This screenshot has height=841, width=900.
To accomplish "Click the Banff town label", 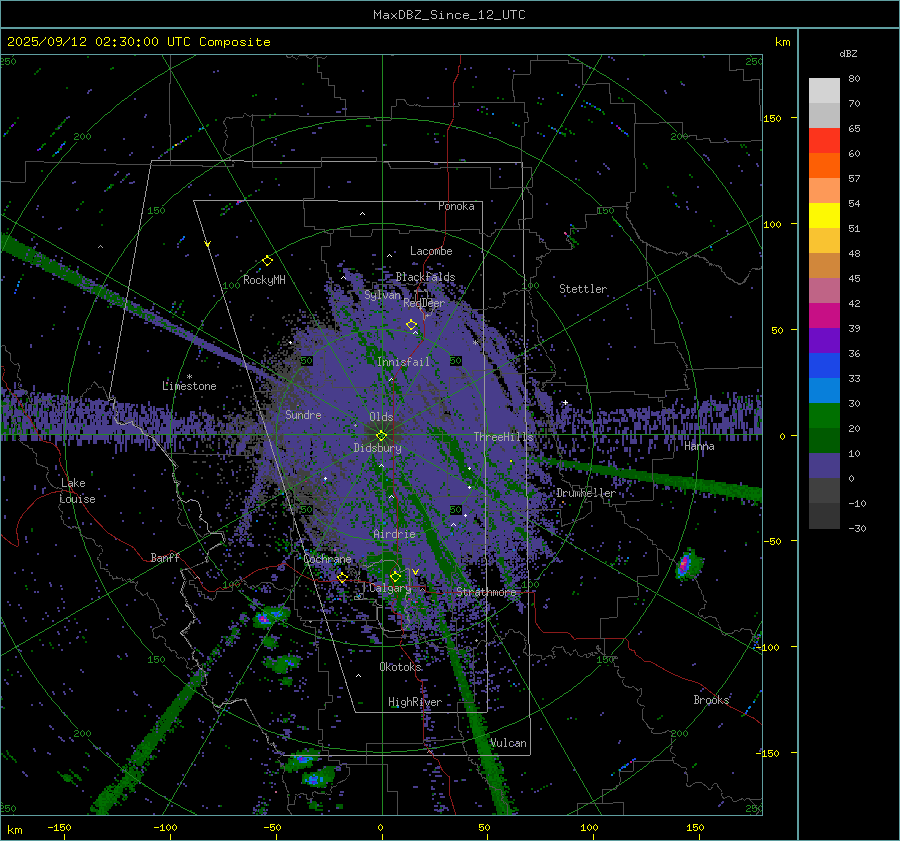I will 165,557.
